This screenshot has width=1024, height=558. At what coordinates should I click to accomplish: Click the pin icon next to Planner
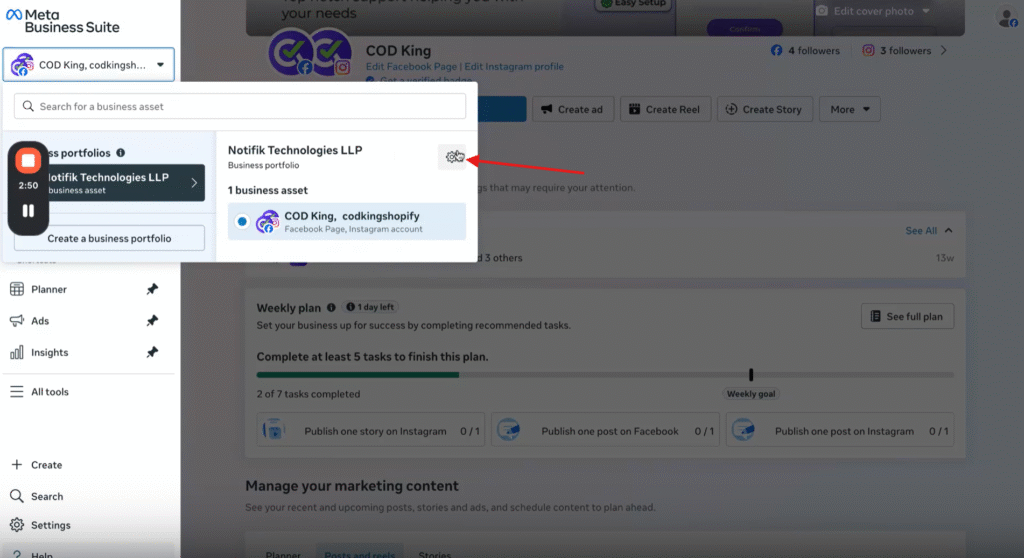point(152,289)
